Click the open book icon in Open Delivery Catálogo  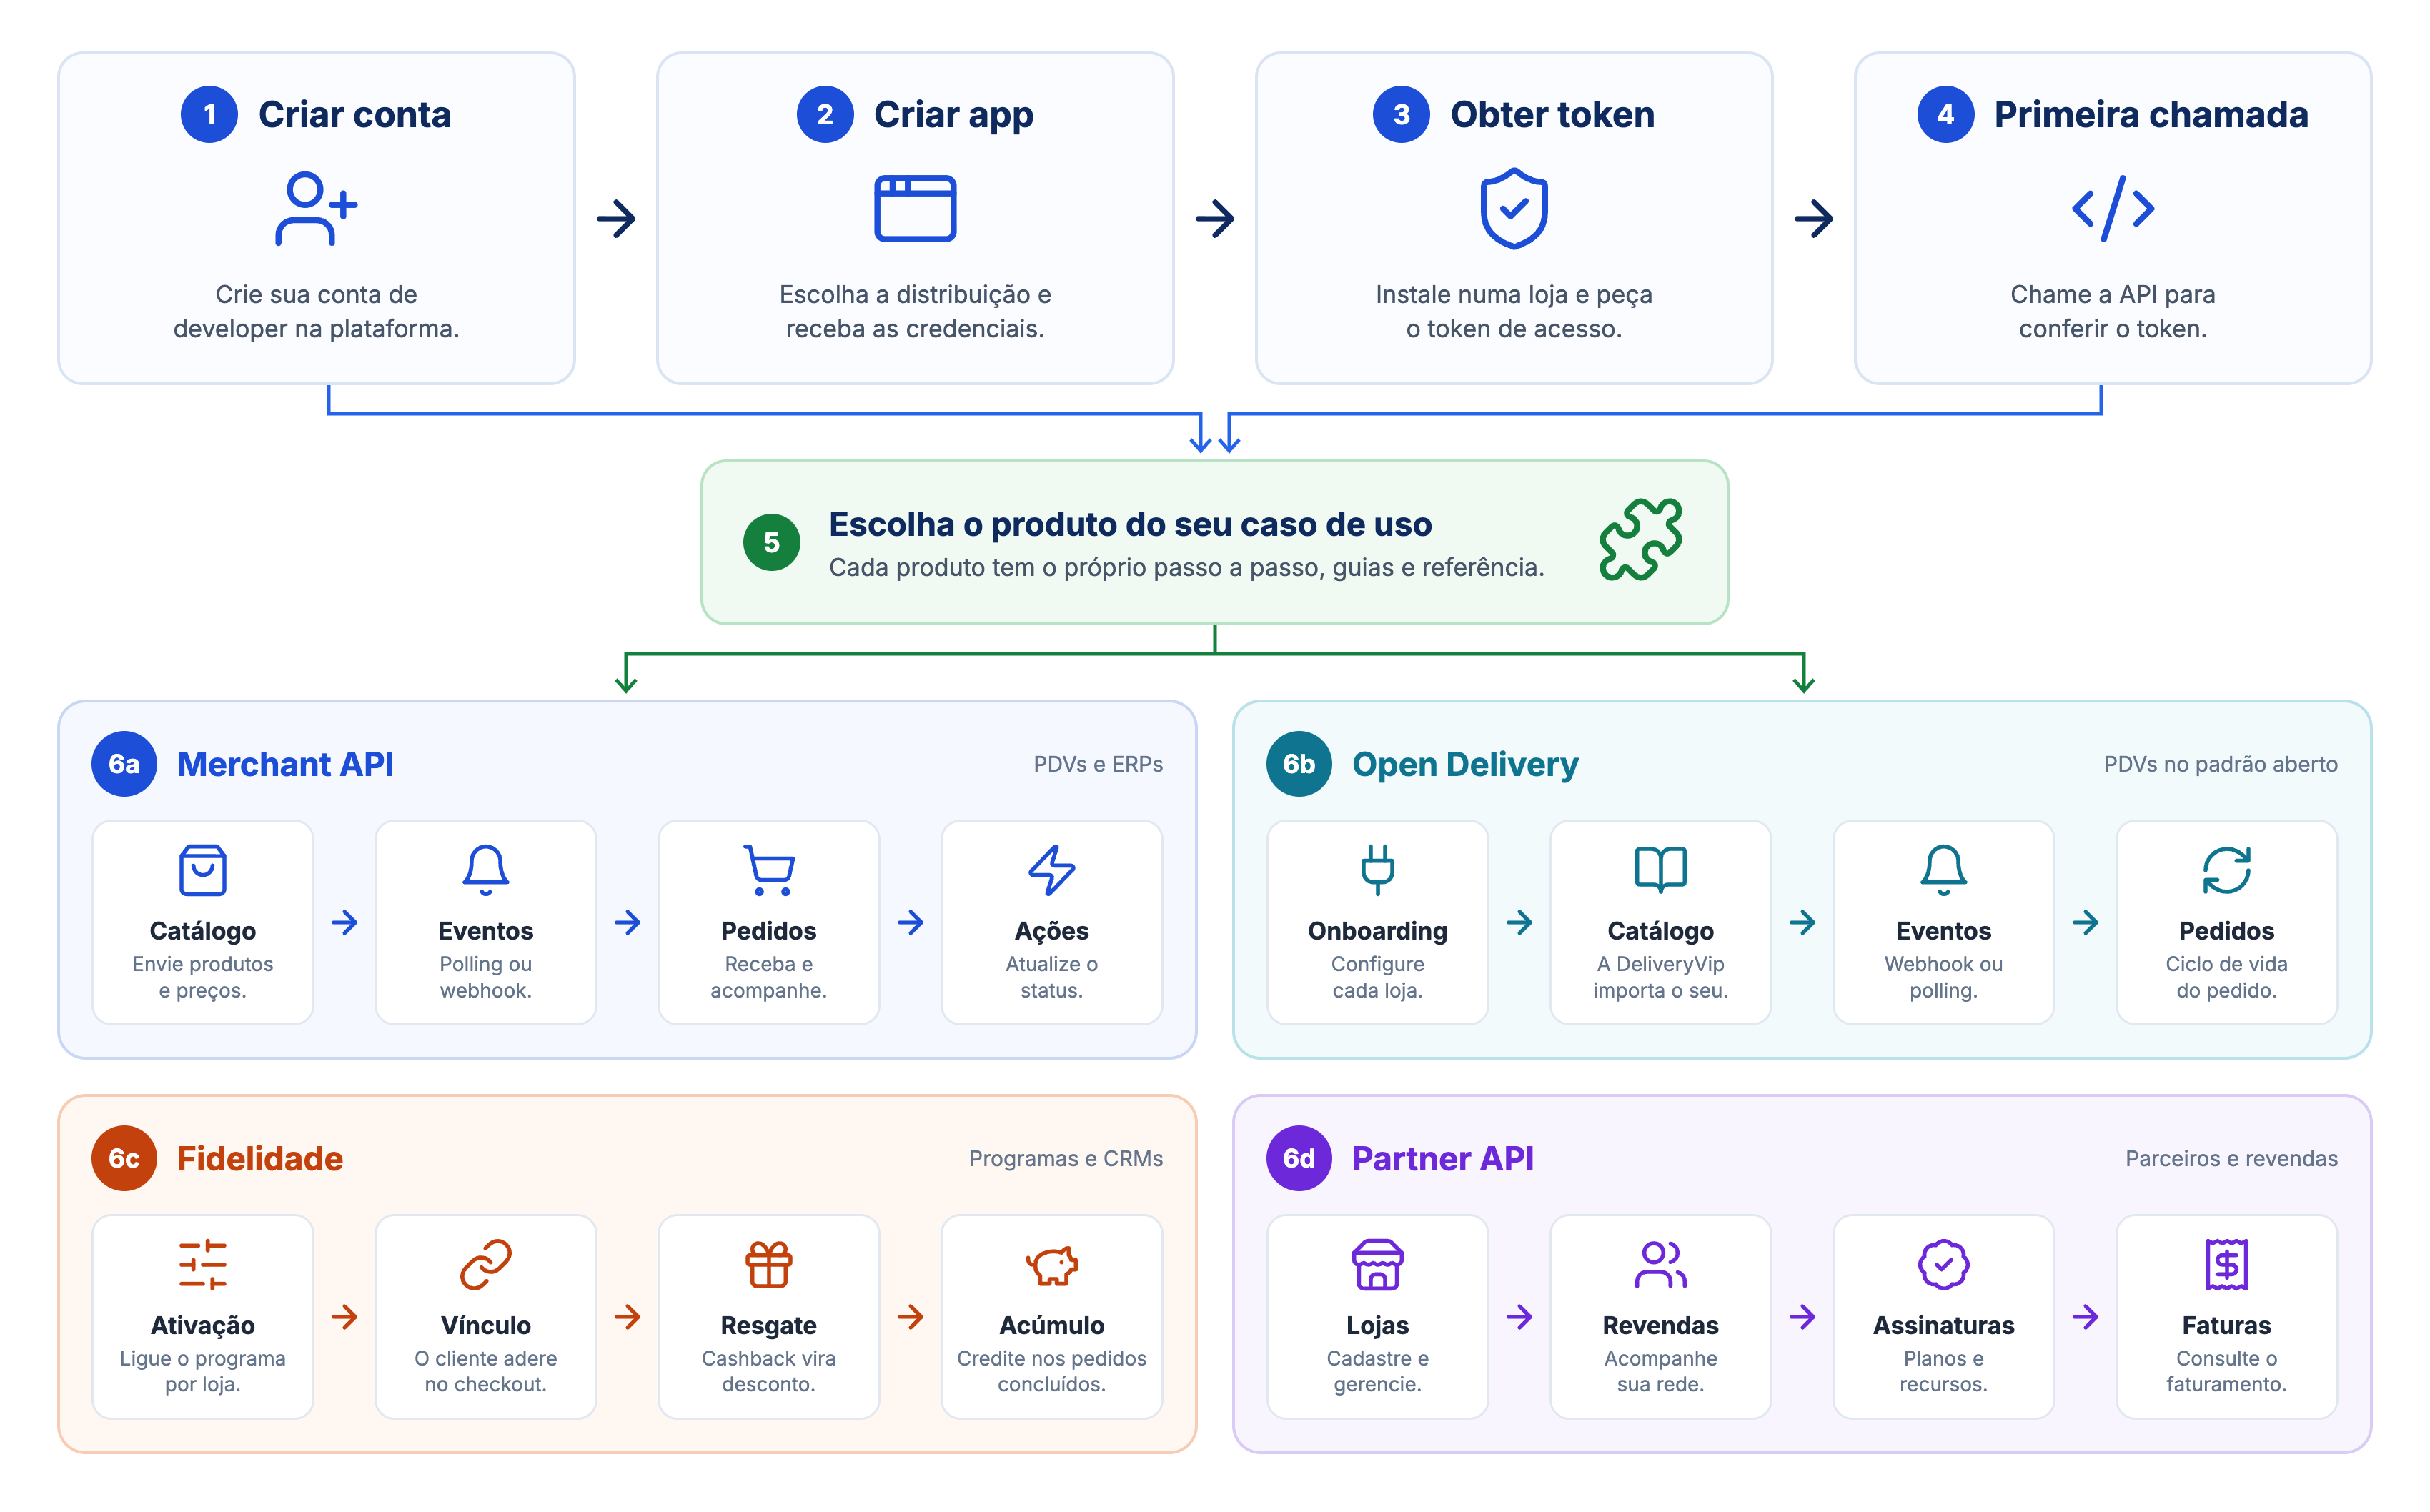point(1660,869)
